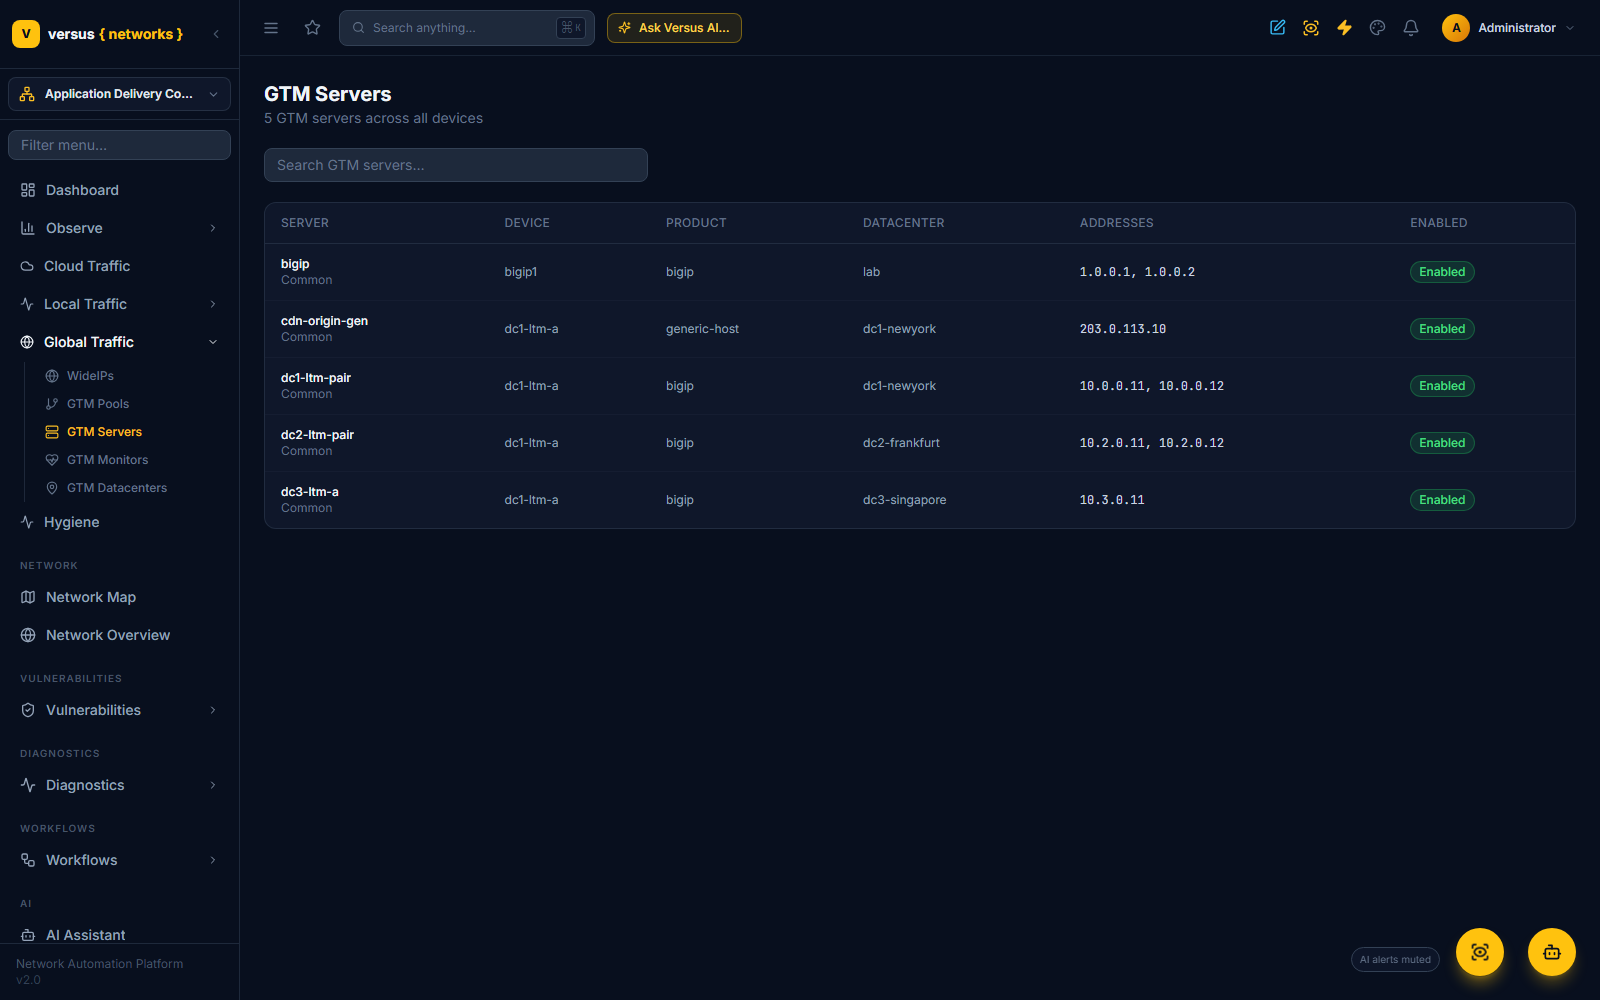Image resolution: width=1600 pixels, height=1000 pixels.
Task: Toggle the hamburger menu icon
Action: [x=271, y=28]
